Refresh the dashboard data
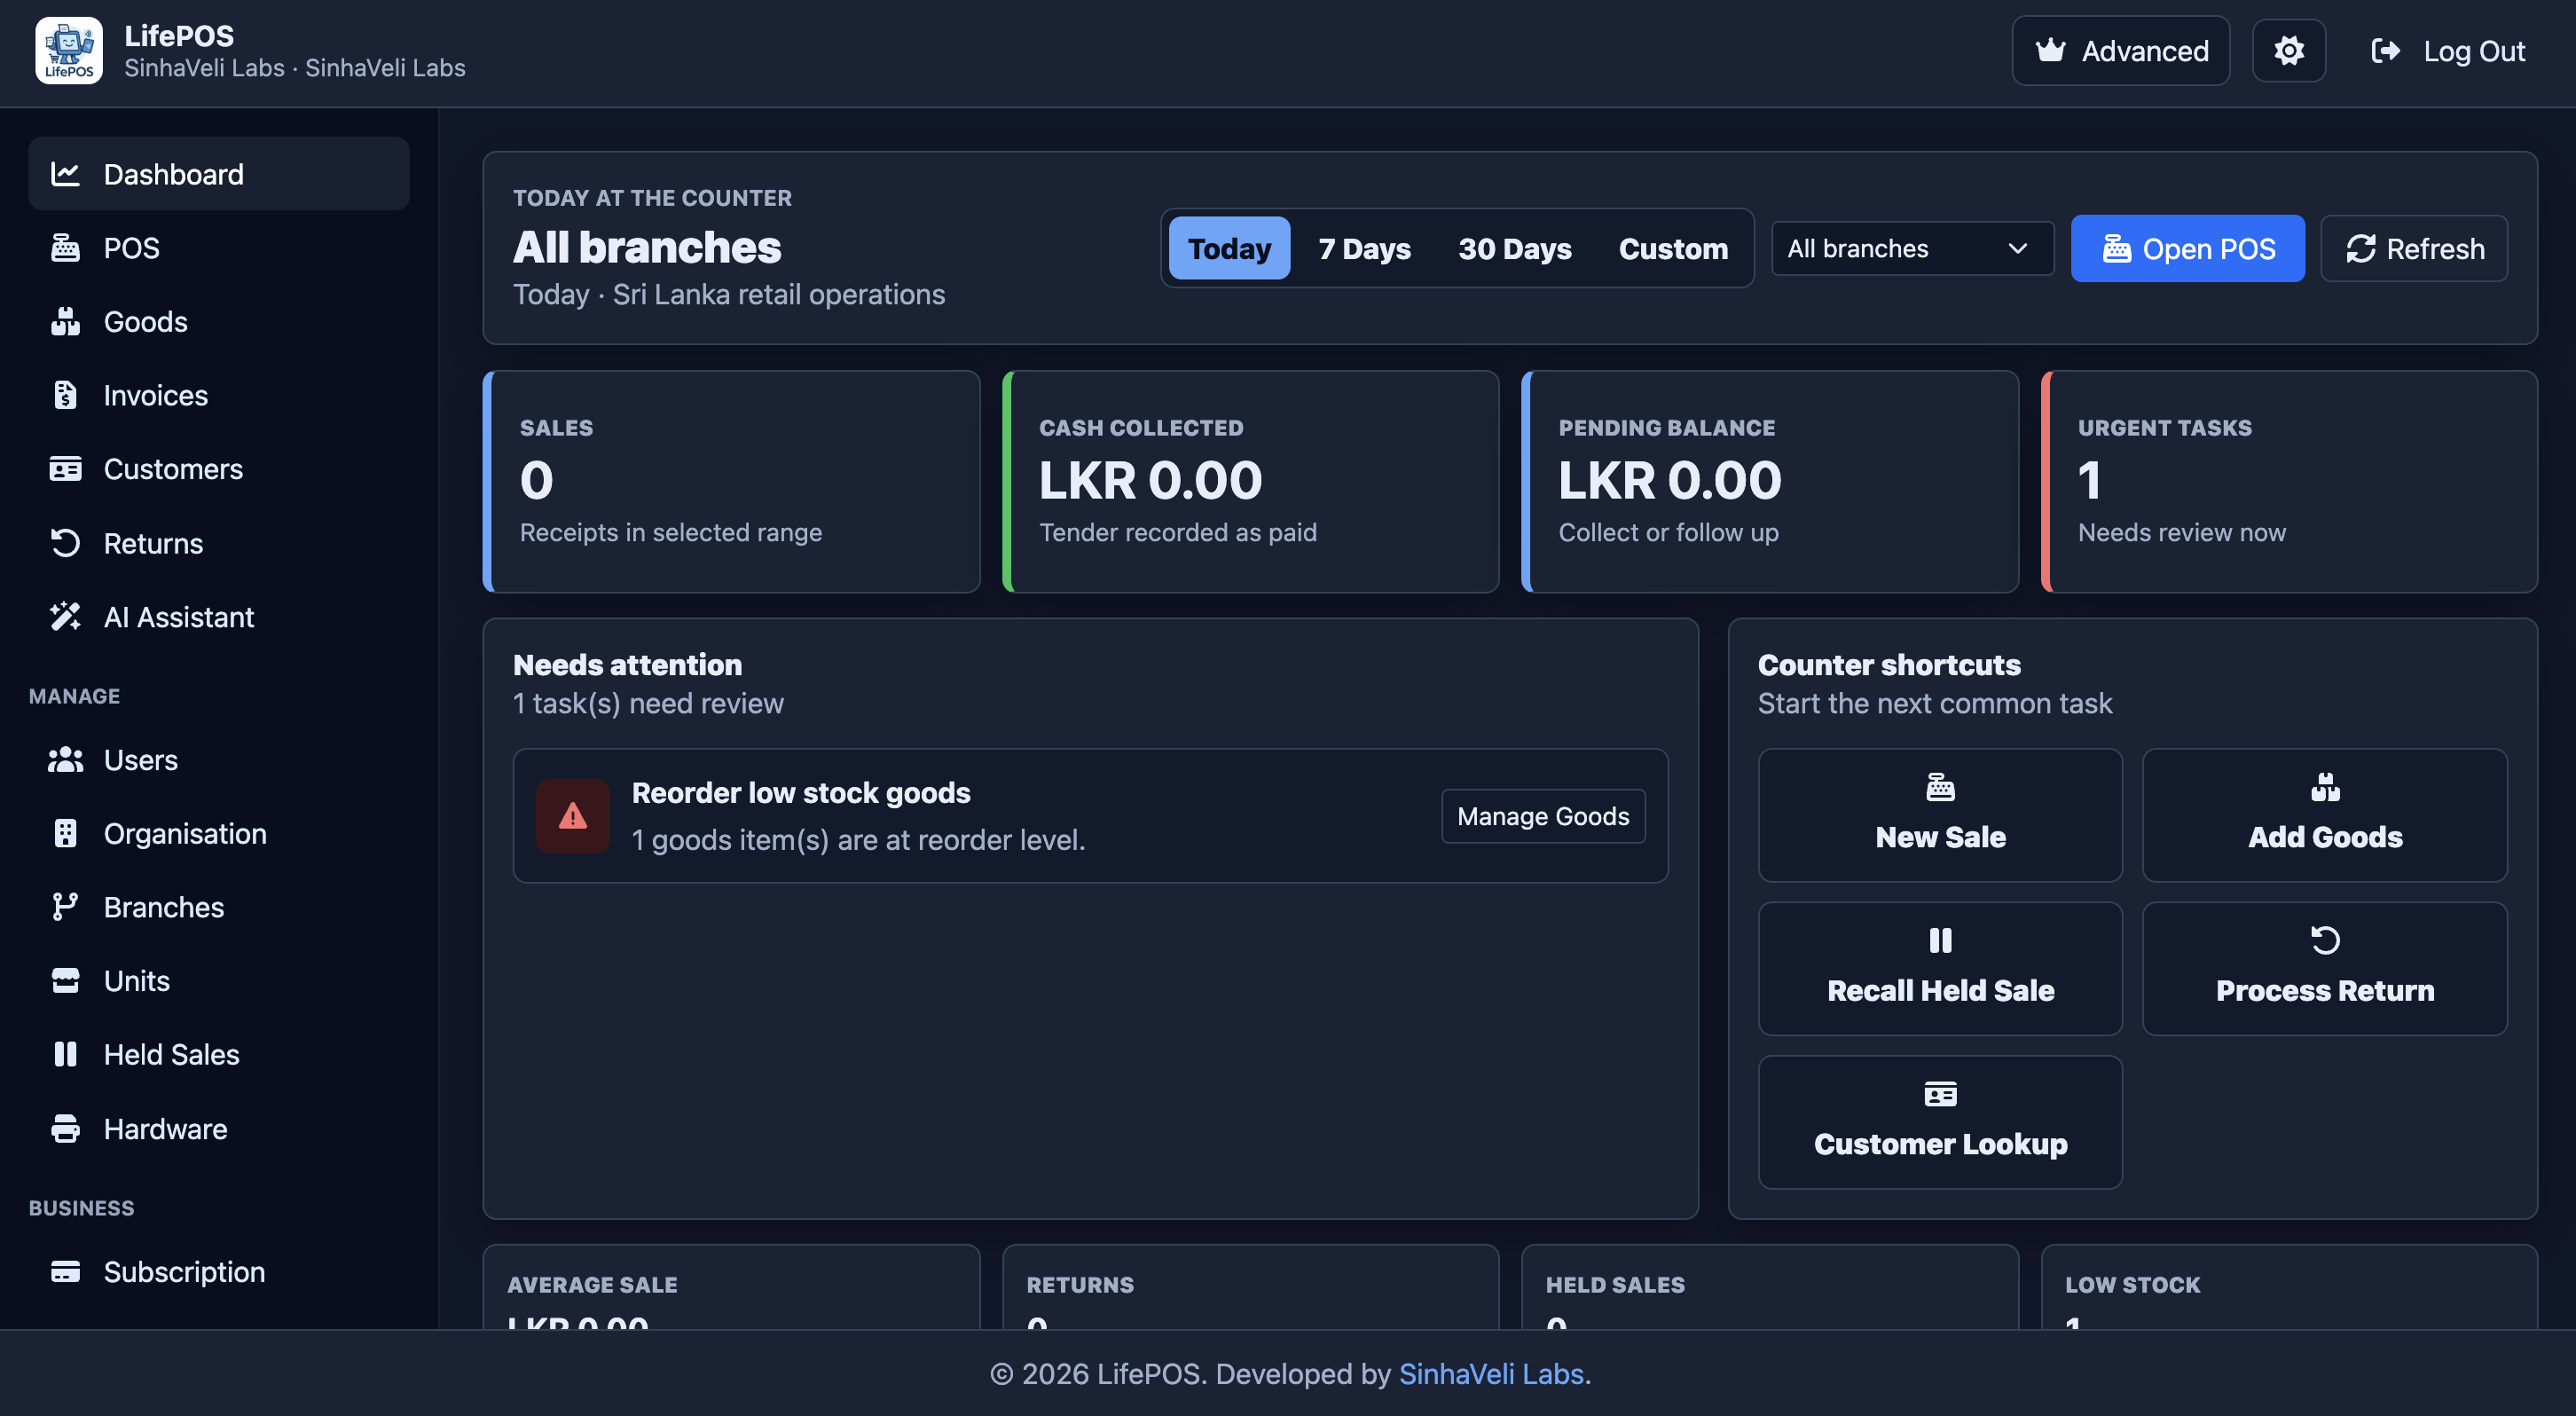Image resolution: width=2576 pixels, height=1416 pixels. [2413, 248]
